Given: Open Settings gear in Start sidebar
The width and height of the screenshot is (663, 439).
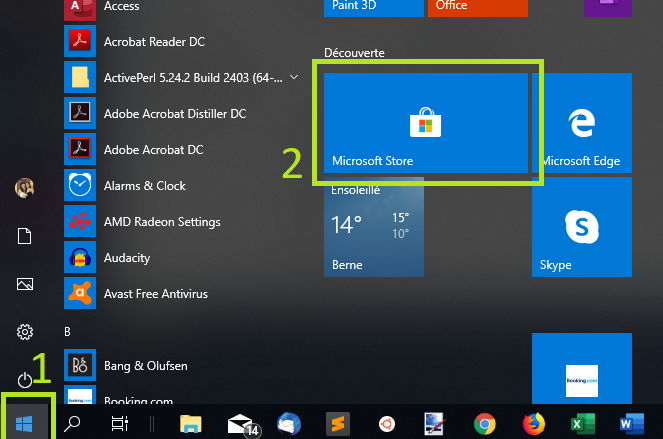Looking at the screenshot, I should pos(25,332).
